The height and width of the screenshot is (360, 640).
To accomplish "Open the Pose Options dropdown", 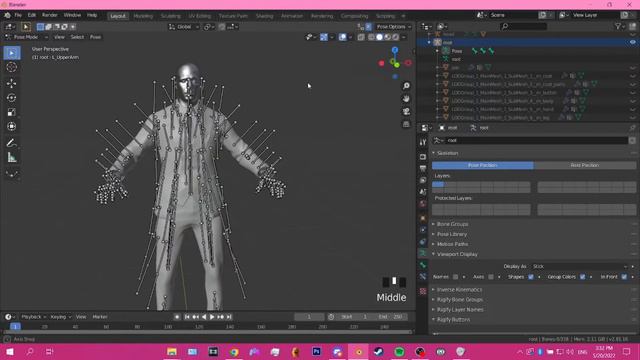I will (x=394, y=27).
